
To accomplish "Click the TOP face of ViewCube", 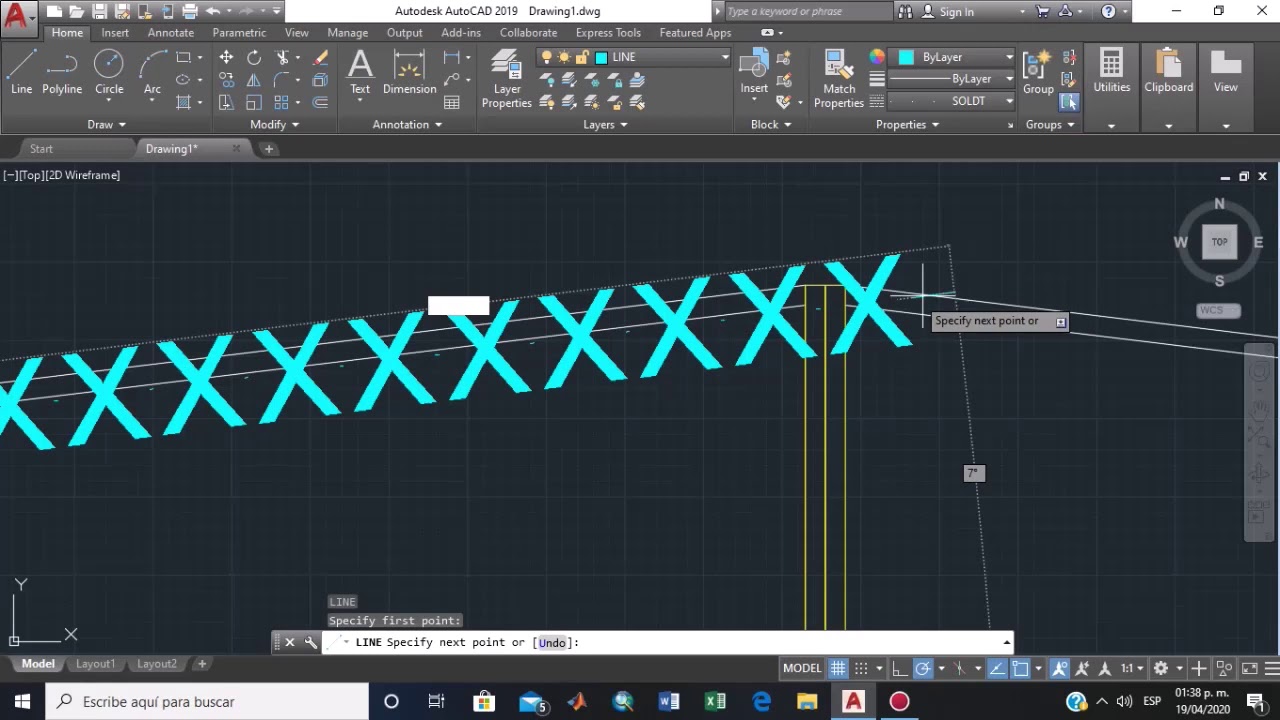I will pyautogui.click(x=1219, y=242).
